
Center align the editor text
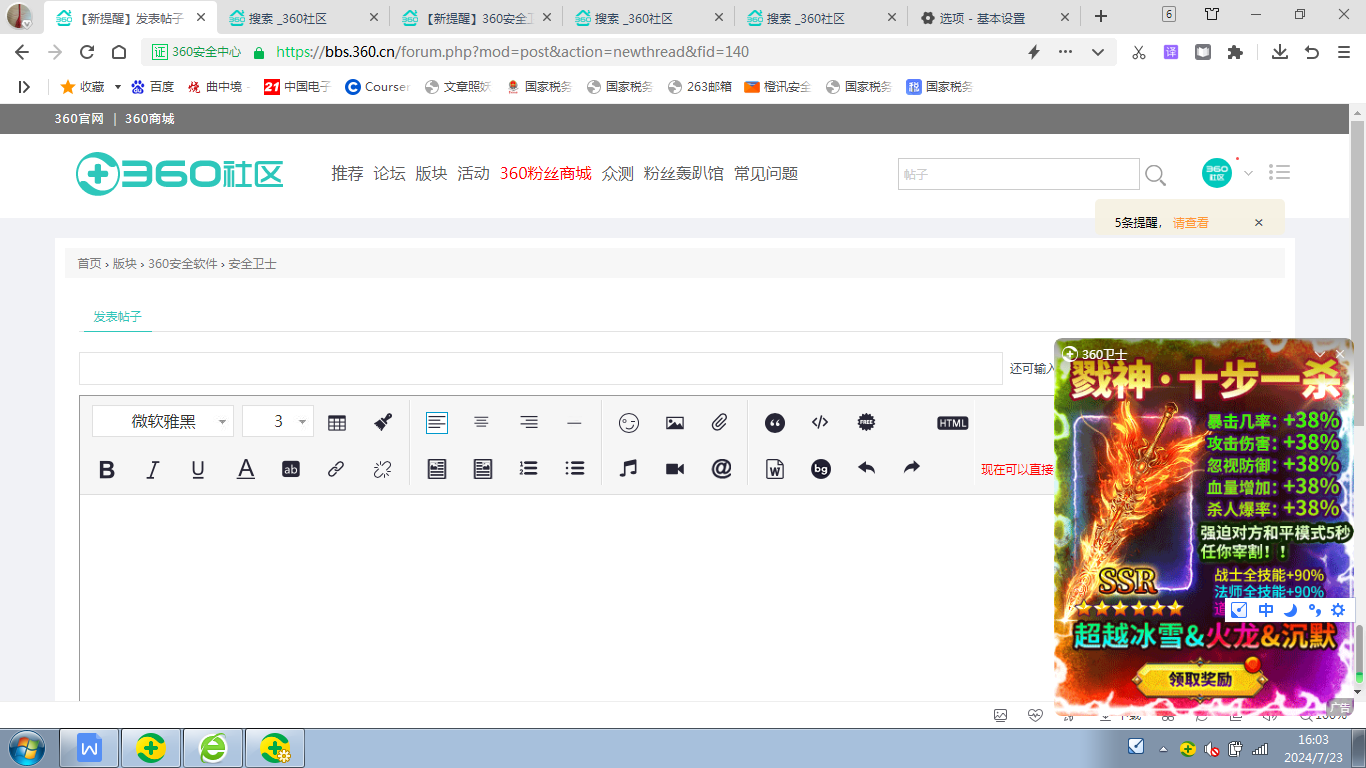point(481,423)
